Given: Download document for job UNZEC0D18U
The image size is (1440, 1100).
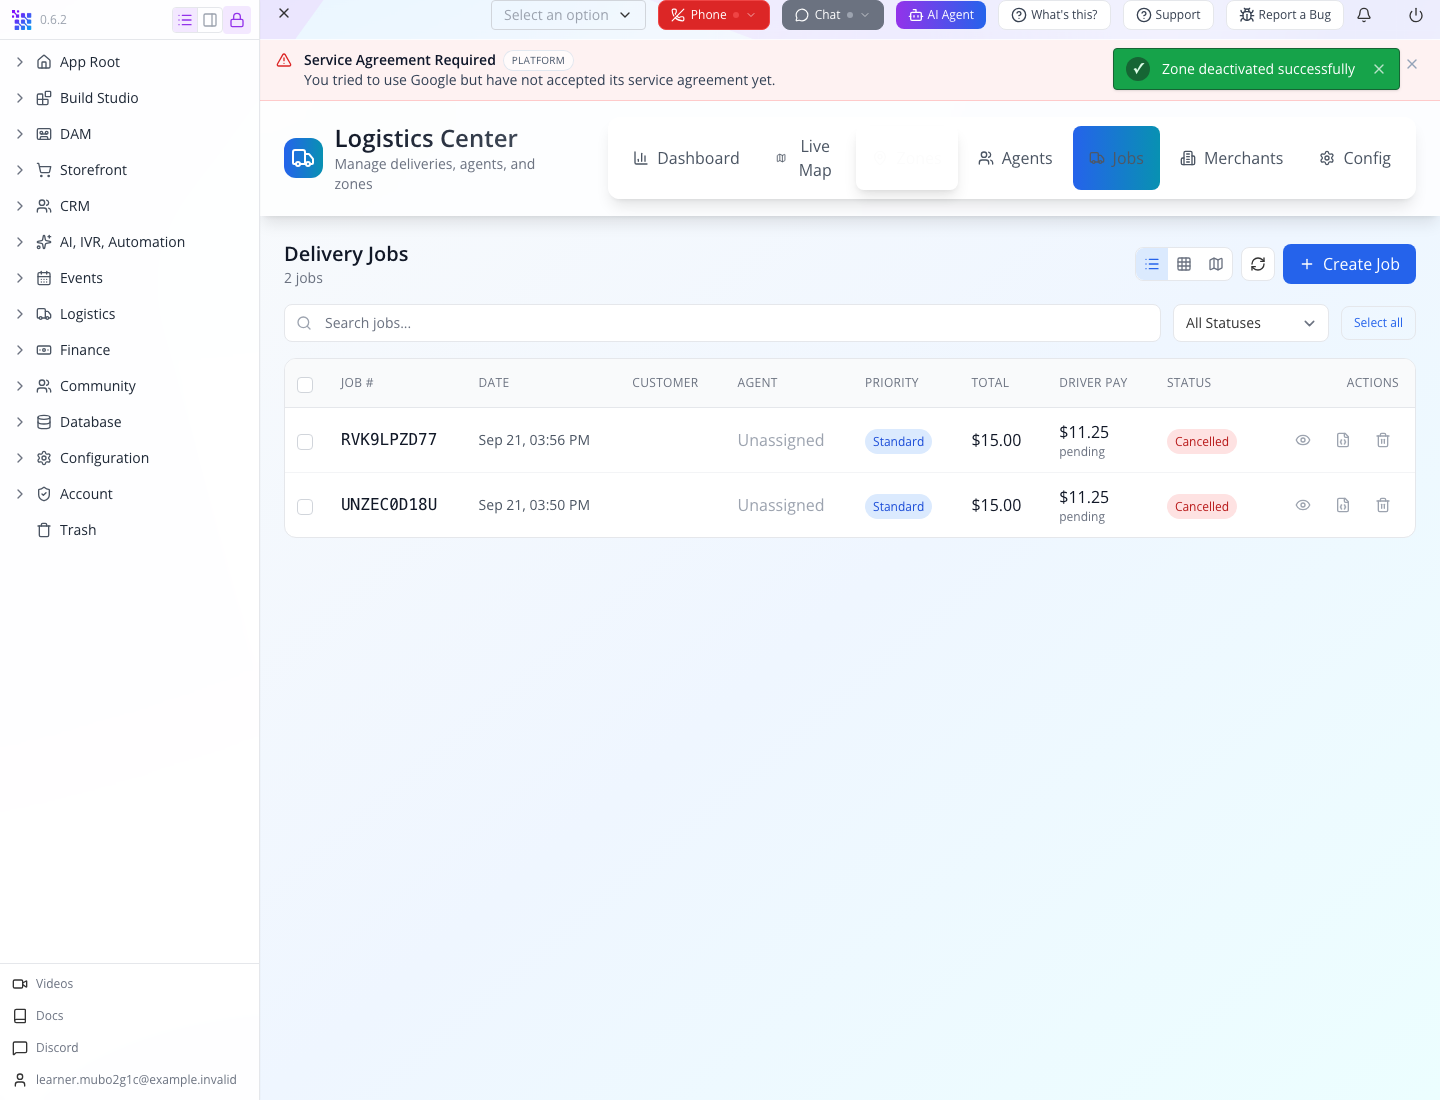Looking at the screenshot, I should click(1343, 505).
